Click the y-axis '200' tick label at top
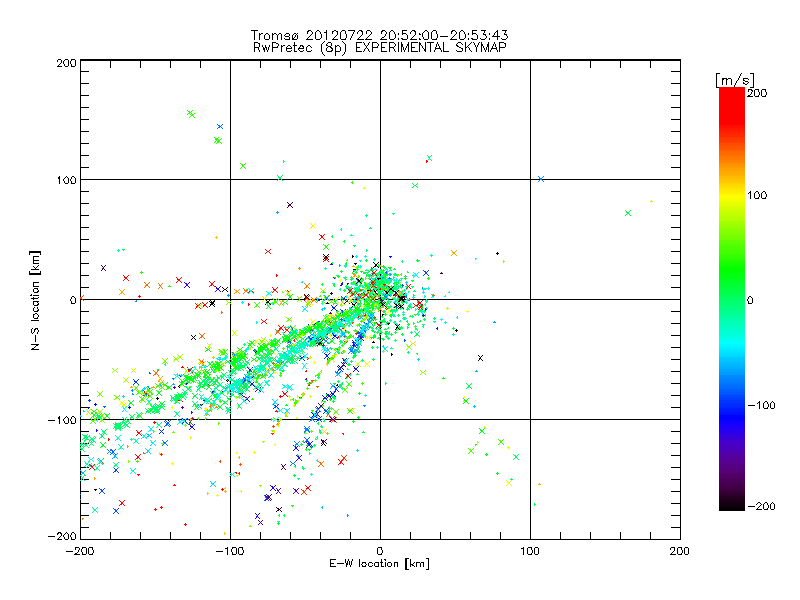 [x=66, y=63]
